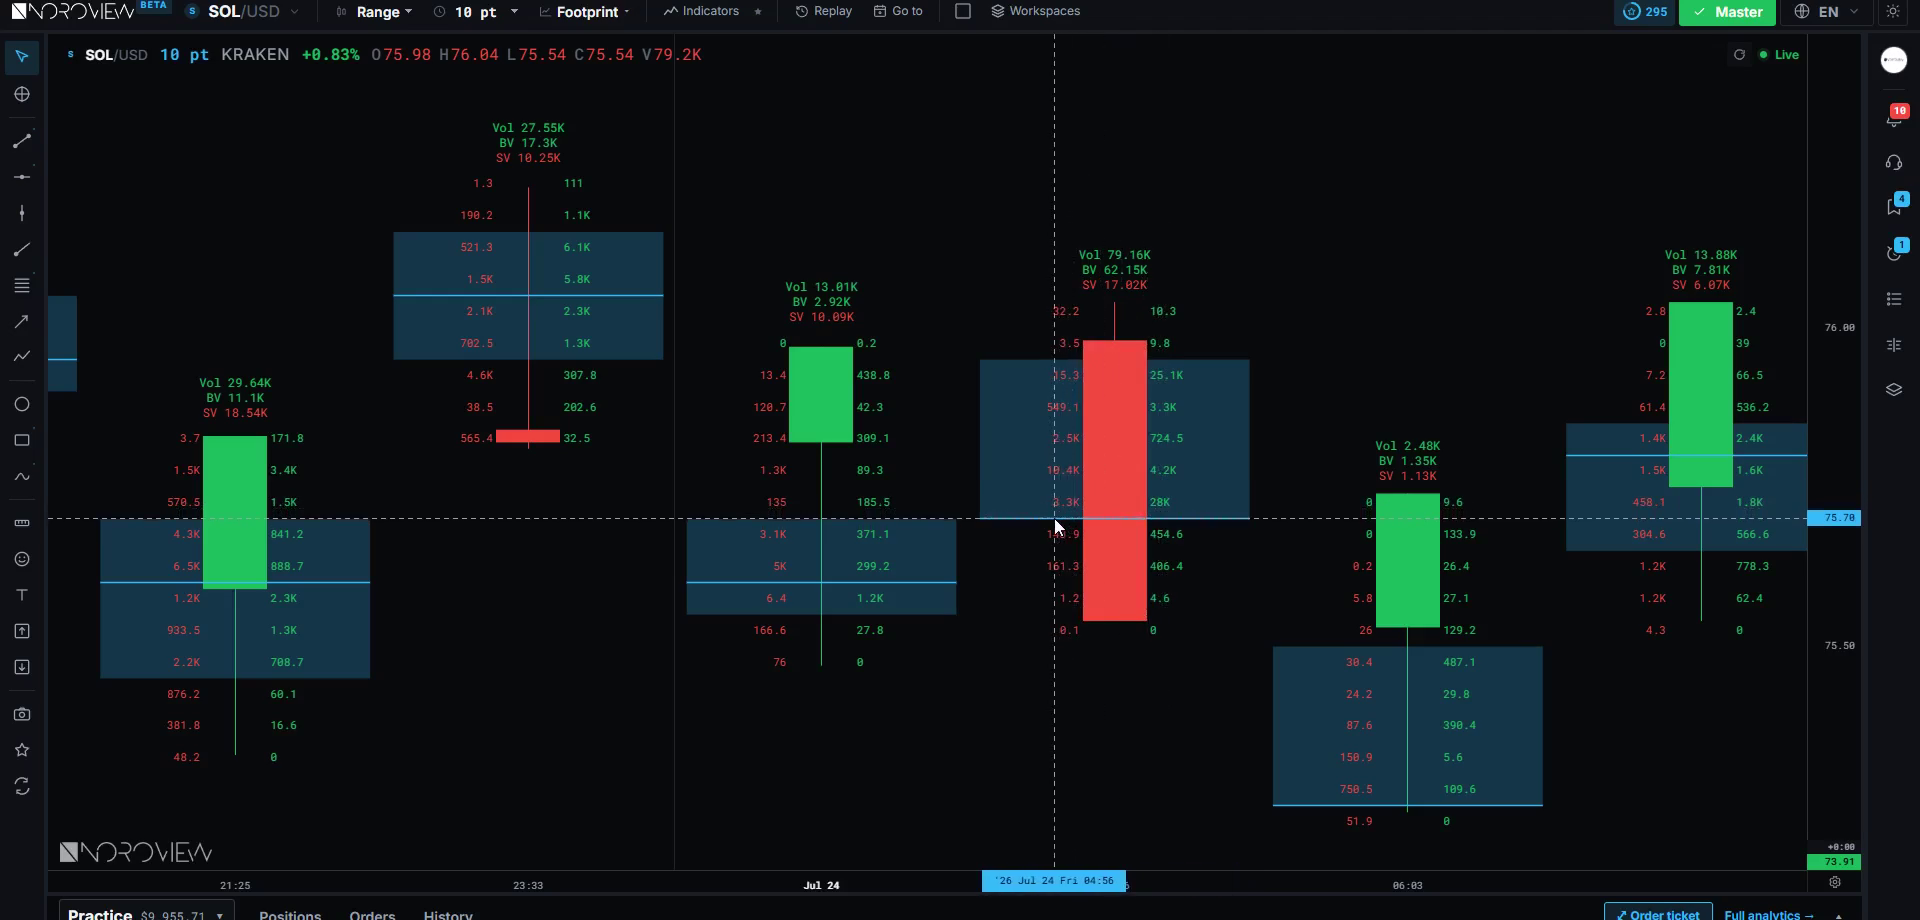Screen dimensions: 1920x920
Task: Click the 75.70 price label marker
Action: [1834, 518]
